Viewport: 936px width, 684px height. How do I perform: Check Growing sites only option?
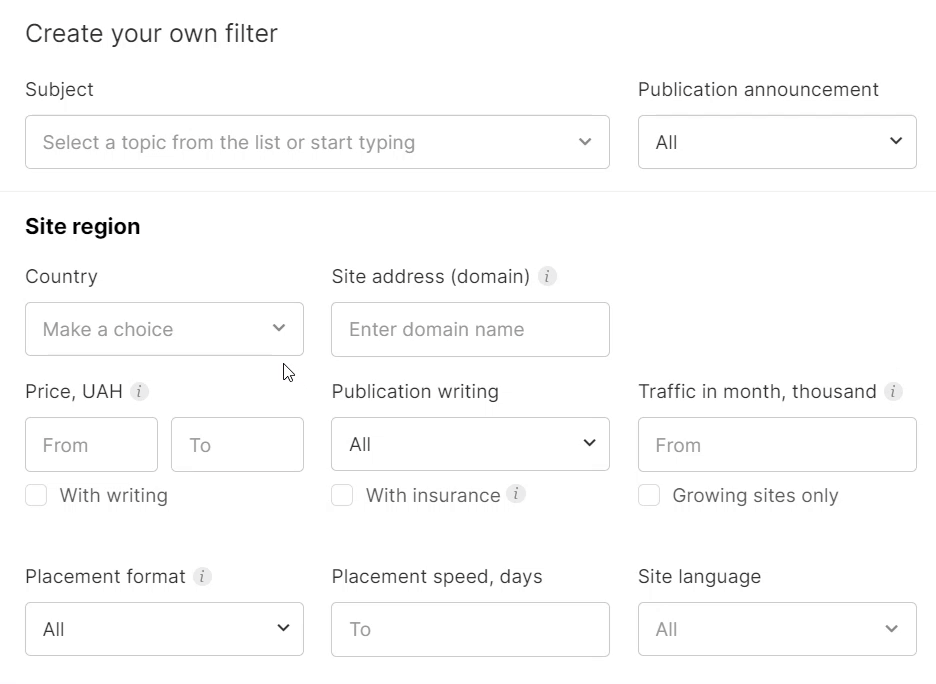coord(649,495)
